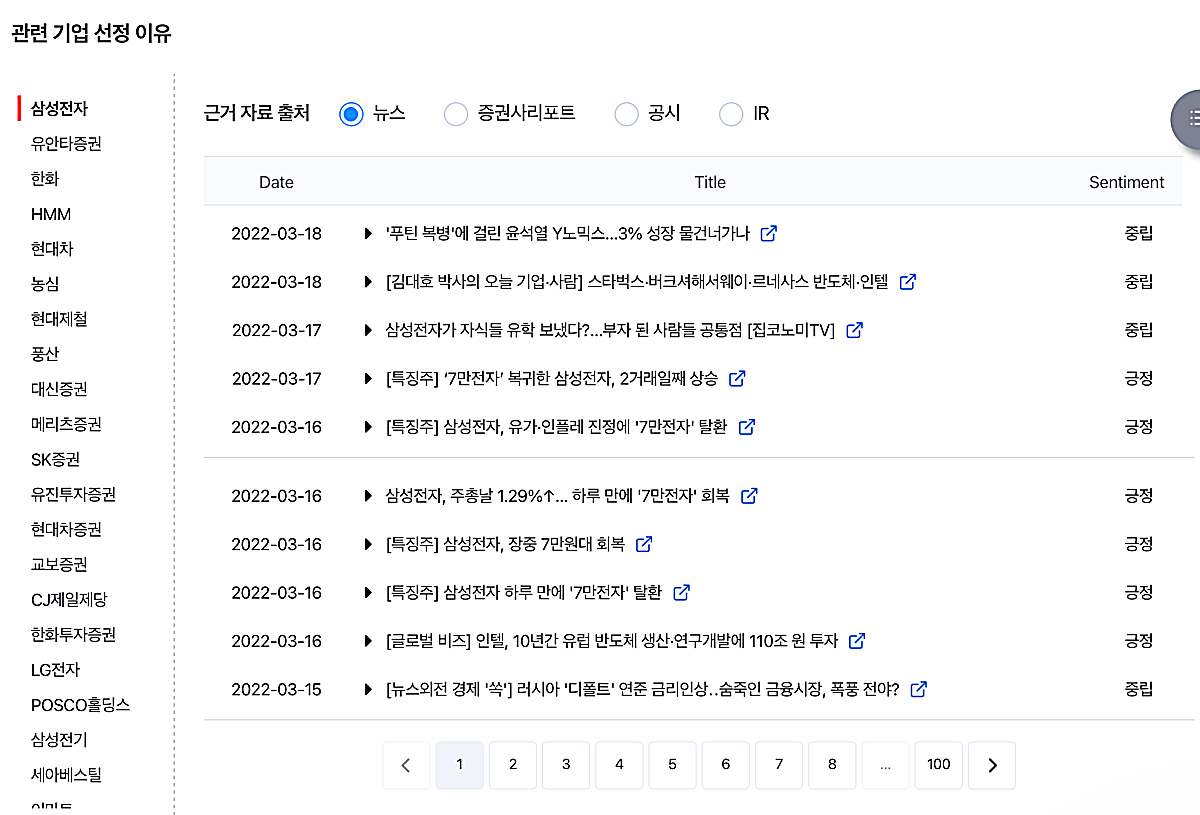
Task: Select 삼성전기 in the company list
Action: [x=59, y=740]
